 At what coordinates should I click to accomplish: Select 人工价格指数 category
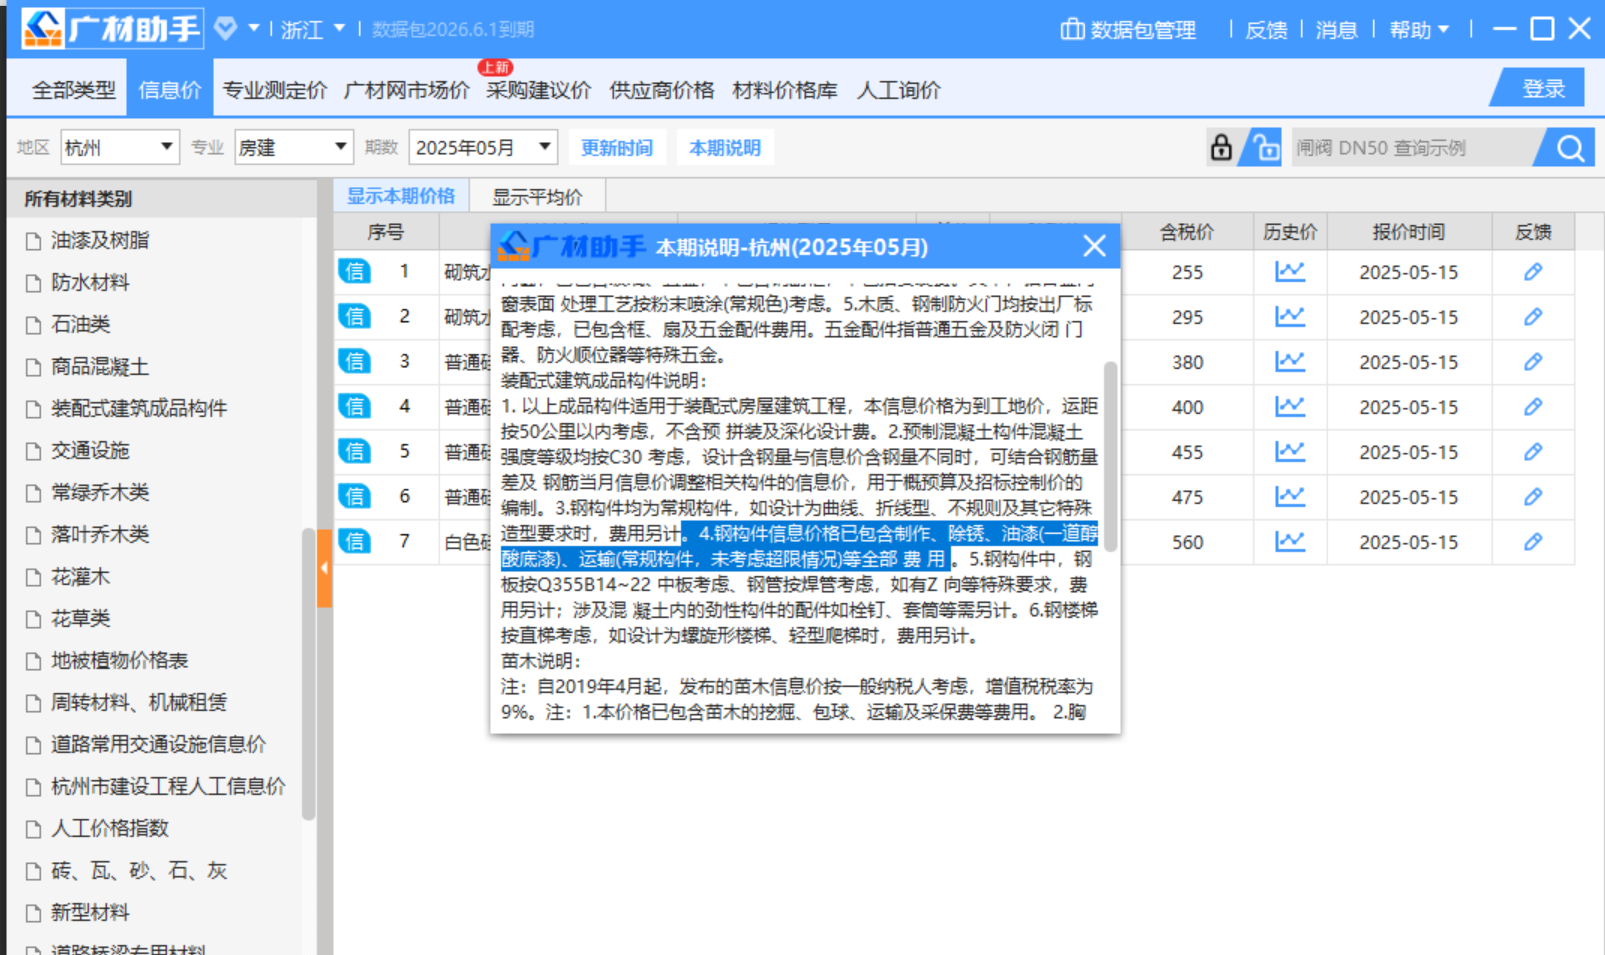[x=110, y=828]
